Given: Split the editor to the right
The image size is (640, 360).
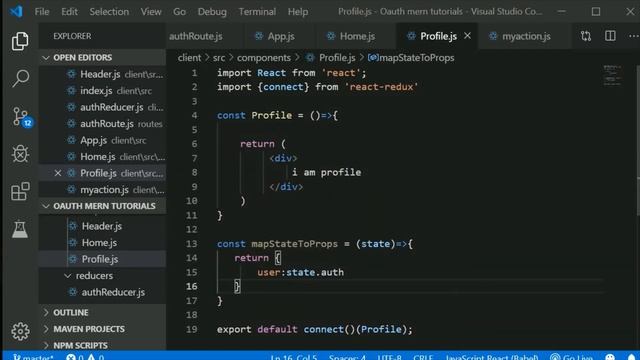Looking at the screenshot, I should [610, 36].
